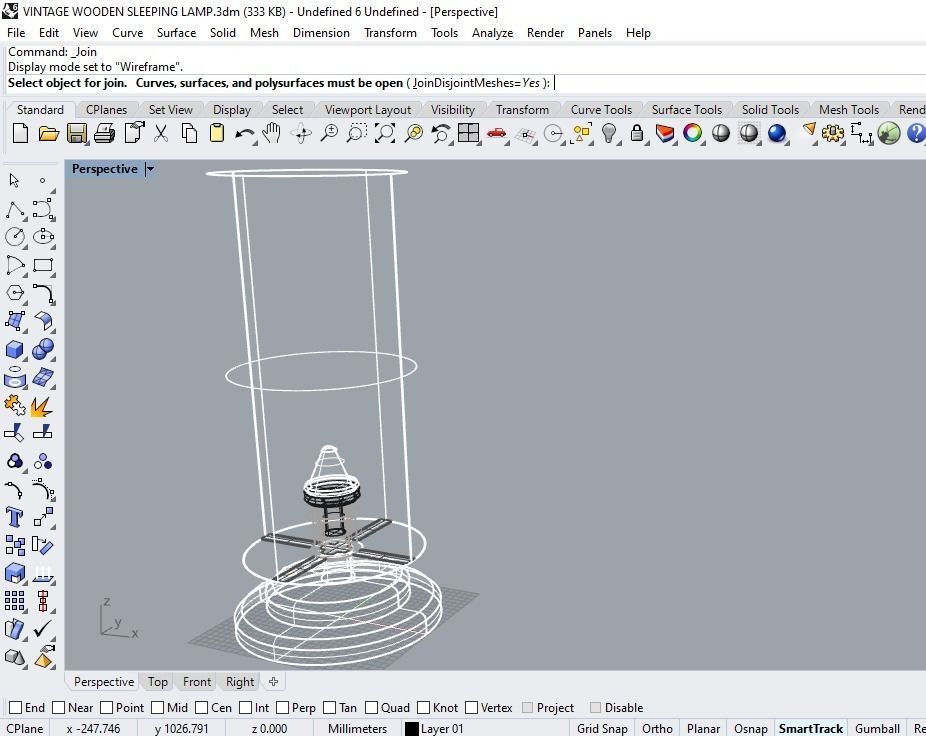Click the Zoom Extents icon
Screen dimensions: 926x736
click(x=385, y=133)
